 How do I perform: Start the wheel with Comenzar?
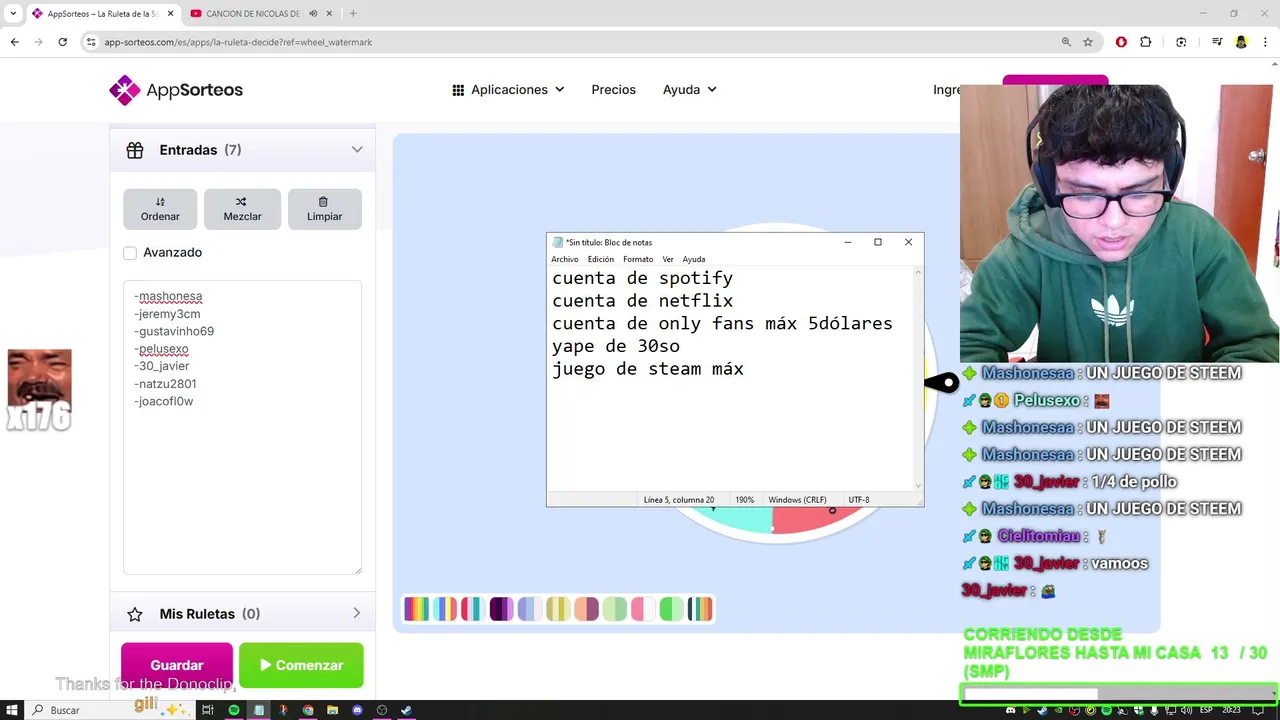point(301,665)
